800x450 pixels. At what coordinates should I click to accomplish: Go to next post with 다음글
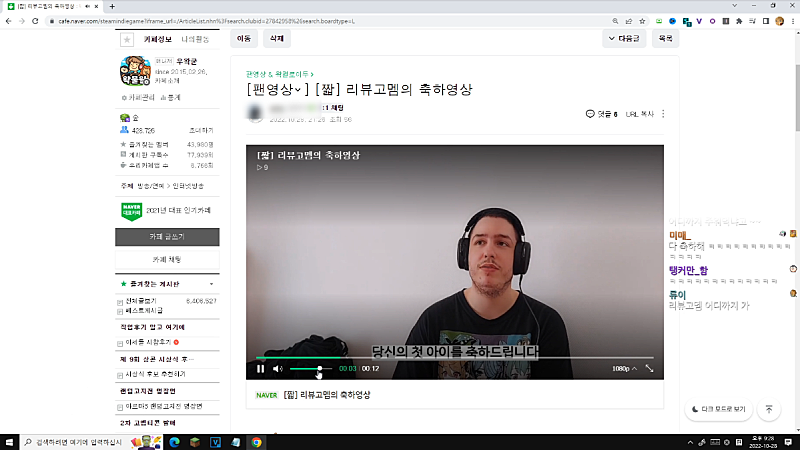[624, 38]
